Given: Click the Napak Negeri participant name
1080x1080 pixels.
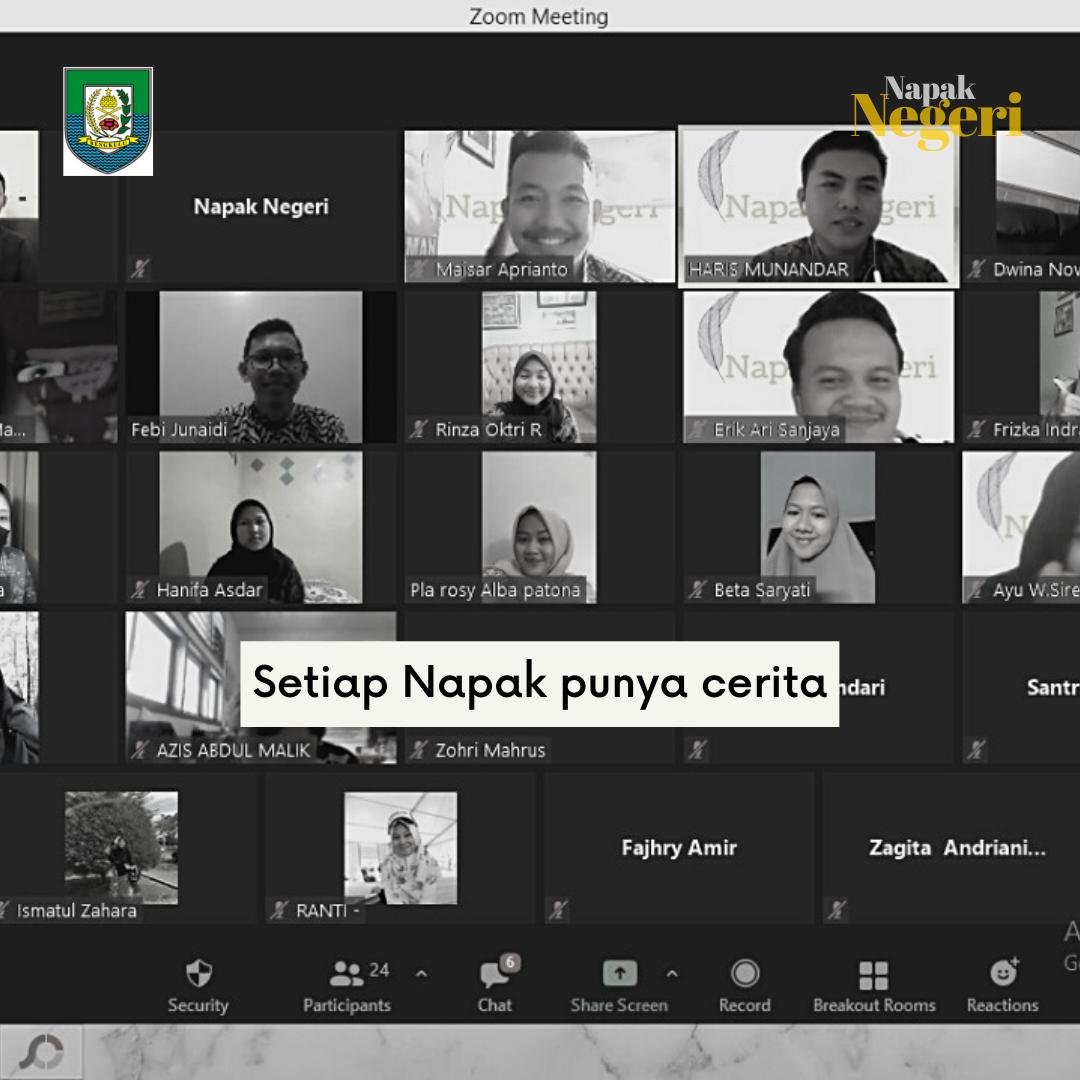Looking at the screenshot, I should pos(261,206).
